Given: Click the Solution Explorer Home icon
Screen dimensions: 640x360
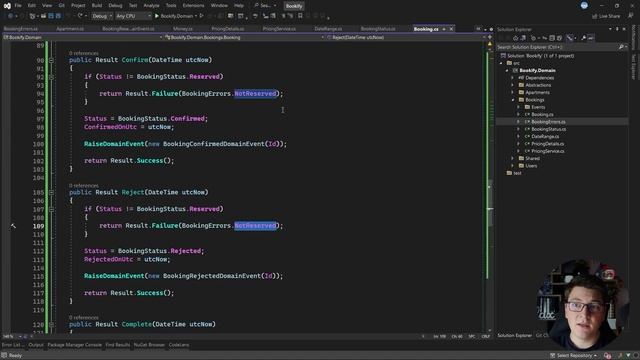Looking at the screenshot, I should pyautogui.click(x=516, y=38).
